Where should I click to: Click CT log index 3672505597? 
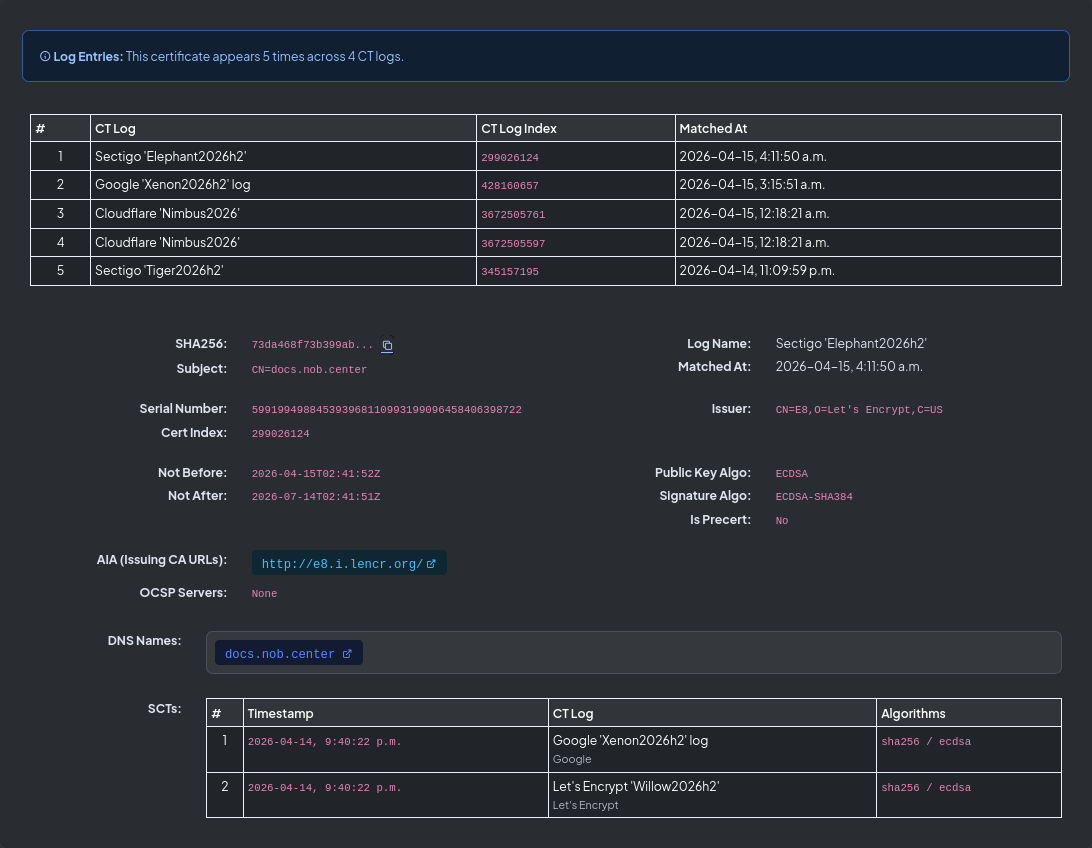(513, 244)
